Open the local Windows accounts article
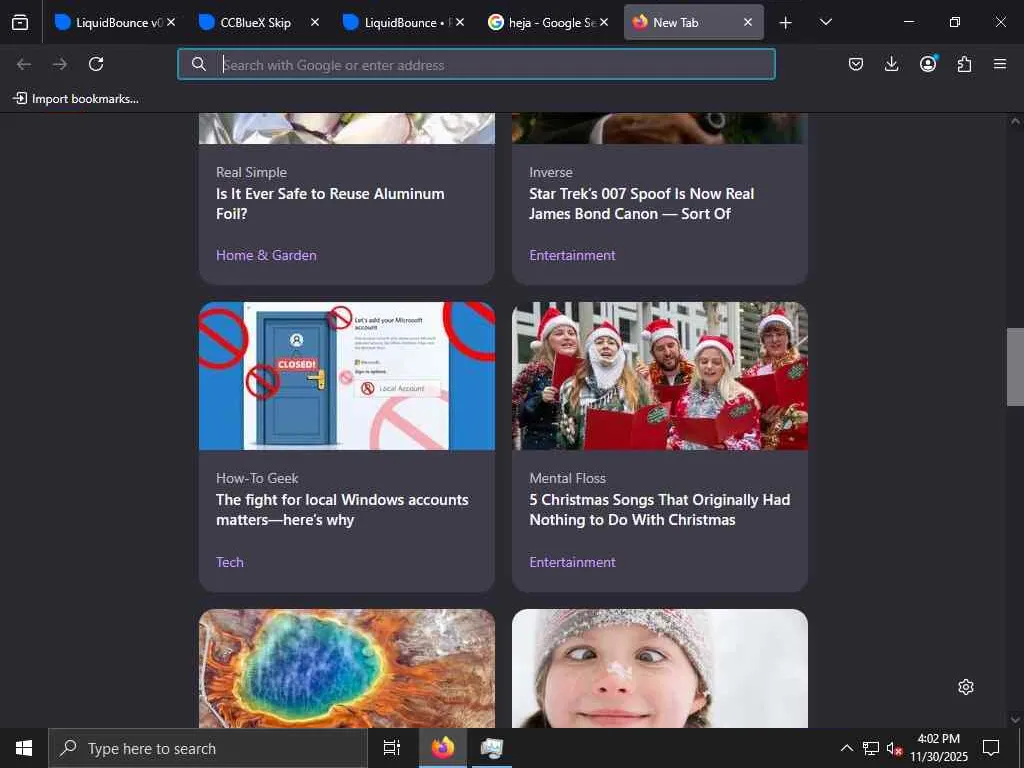1024x768 pixels. pyautogui.click(x=342, y=510)
